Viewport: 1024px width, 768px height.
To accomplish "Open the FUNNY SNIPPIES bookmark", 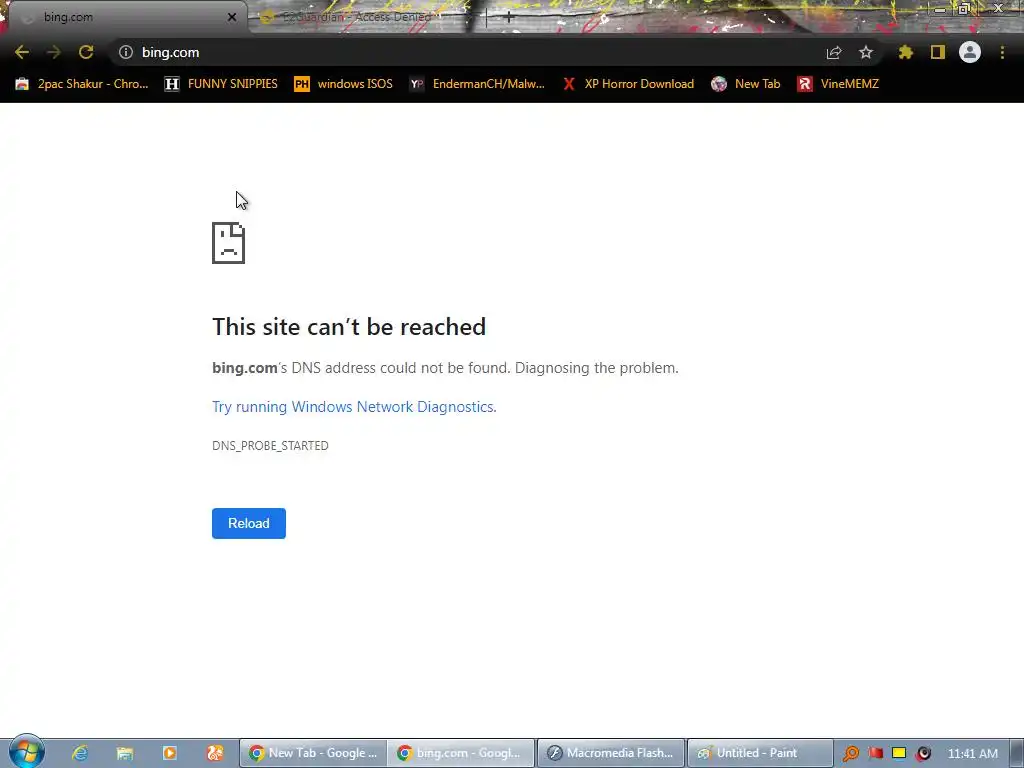I will point(221,84).
